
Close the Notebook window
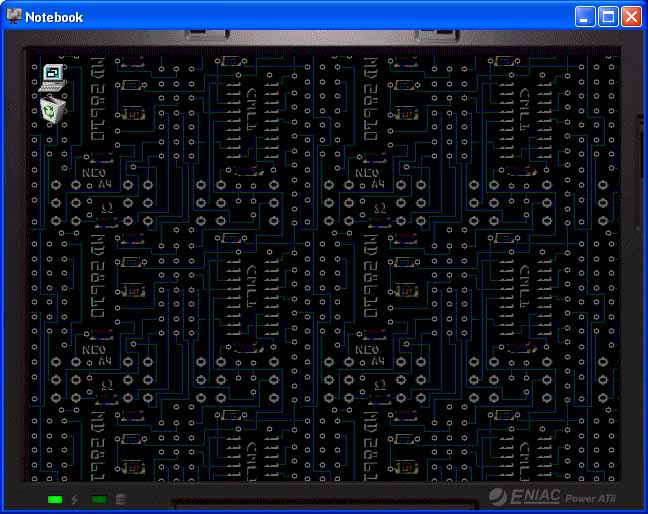[631, 17]
